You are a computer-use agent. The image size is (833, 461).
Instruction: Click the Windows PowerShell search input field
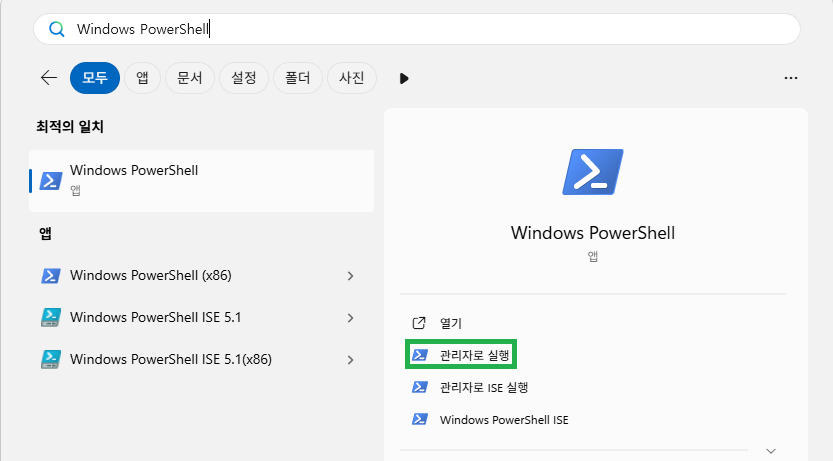click(x=416, y=29)
